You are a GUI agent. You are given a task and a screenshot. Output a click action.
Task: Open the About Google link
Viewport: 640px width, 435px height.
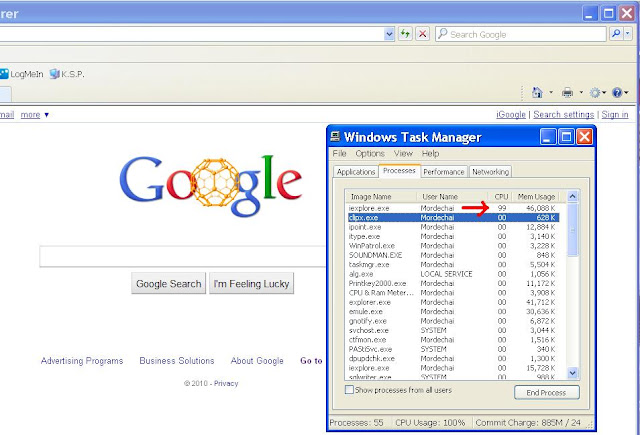[x=257, y=361]
